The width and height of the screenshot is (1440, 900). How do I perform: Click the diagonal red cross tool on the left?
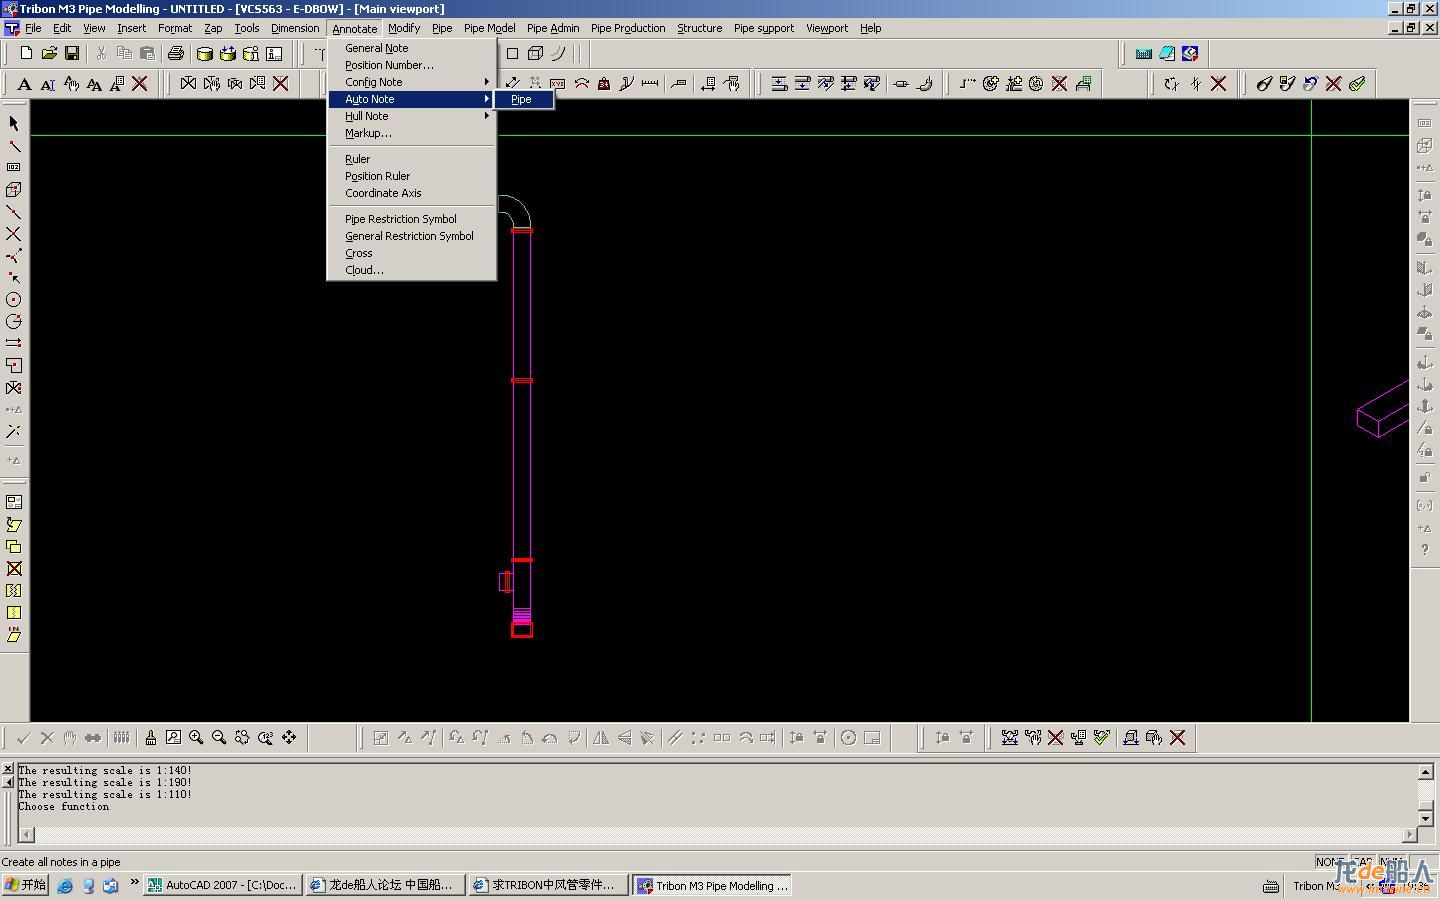14,233
